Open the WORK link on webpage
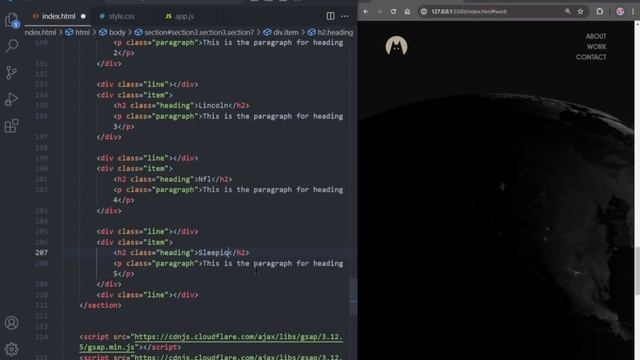The height and width of the screenshot is (360, 640). tap(596, 47)
